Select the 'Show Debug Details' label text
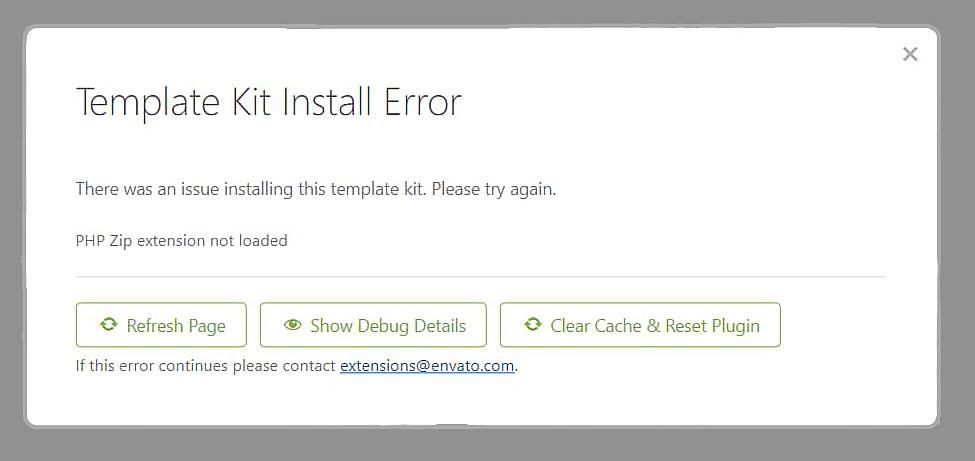This screenshot has height=461, width=975. pyautogui.click(x=388, y=325)
